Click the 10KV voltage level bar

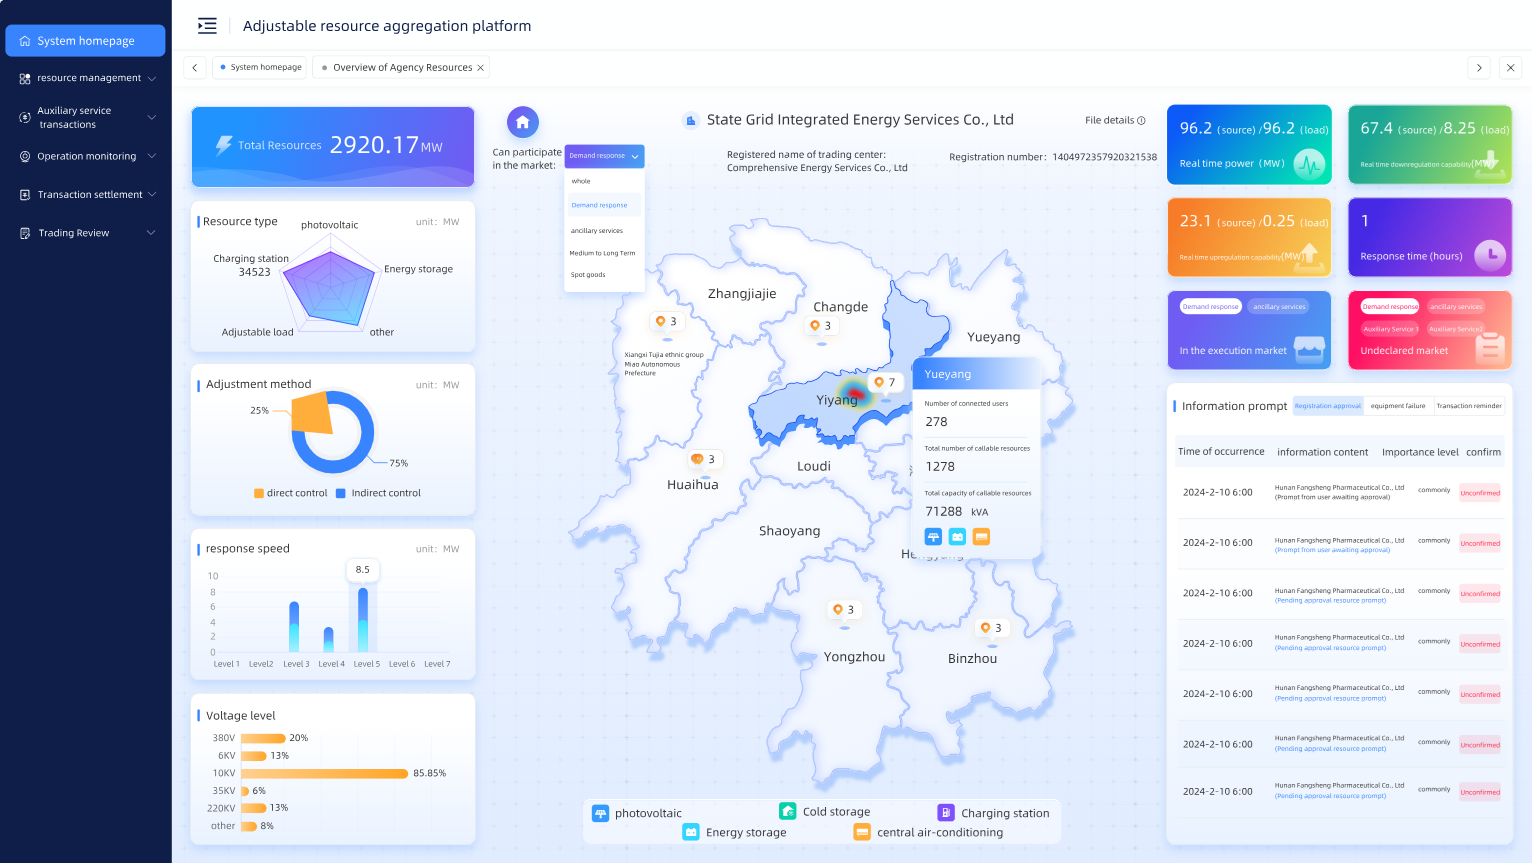(324, 773)
